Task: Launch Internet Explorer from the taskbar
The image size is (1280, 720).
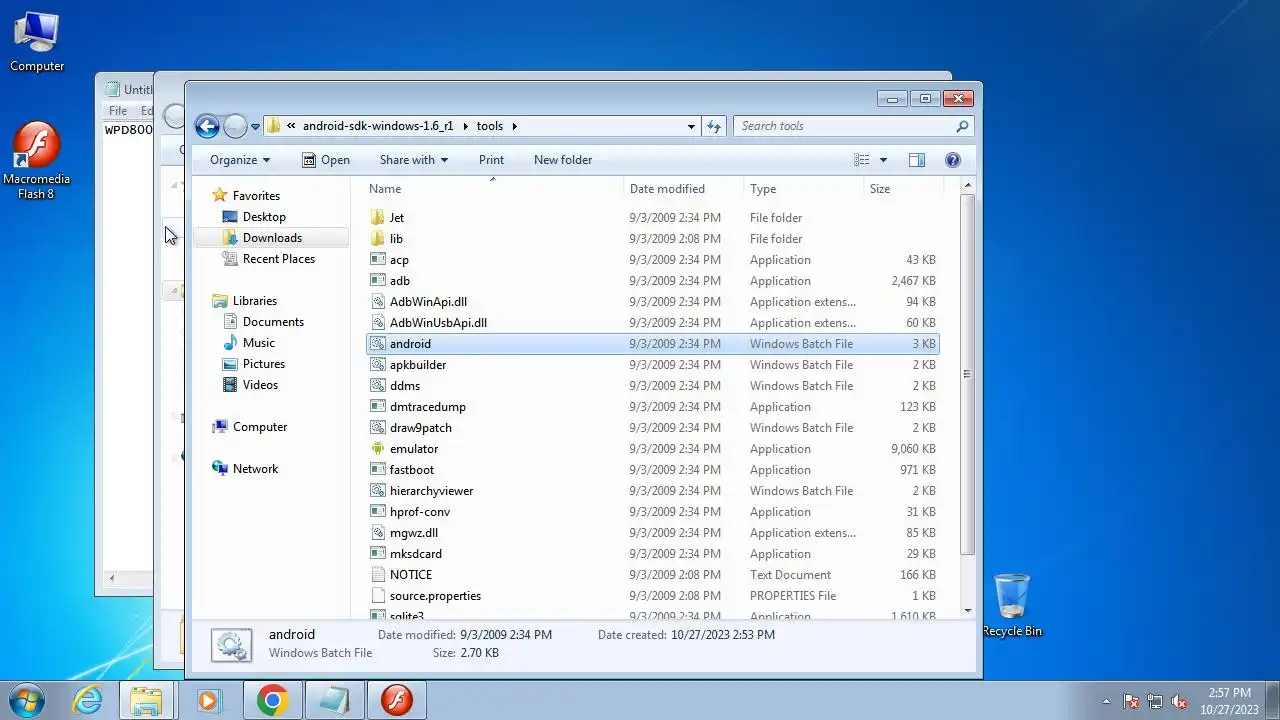Action: [x=88, y=700]
